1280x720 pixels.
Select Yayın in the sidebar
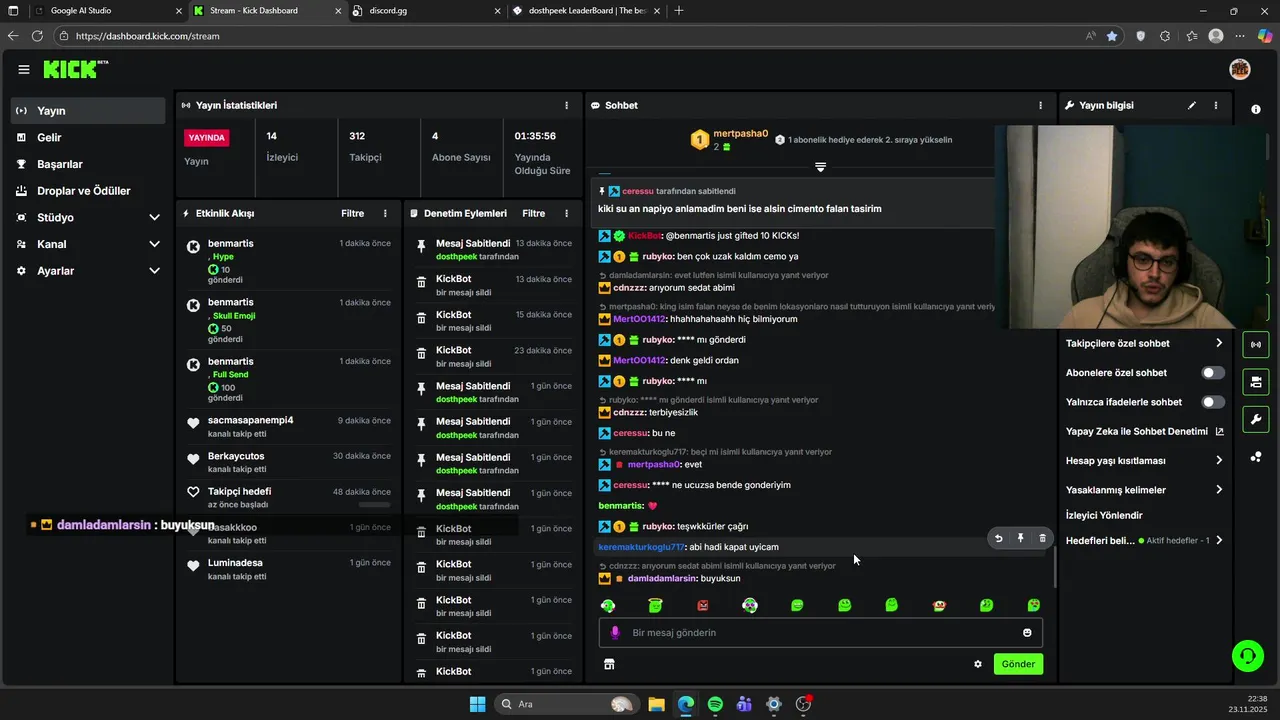(x=88, y=111)
